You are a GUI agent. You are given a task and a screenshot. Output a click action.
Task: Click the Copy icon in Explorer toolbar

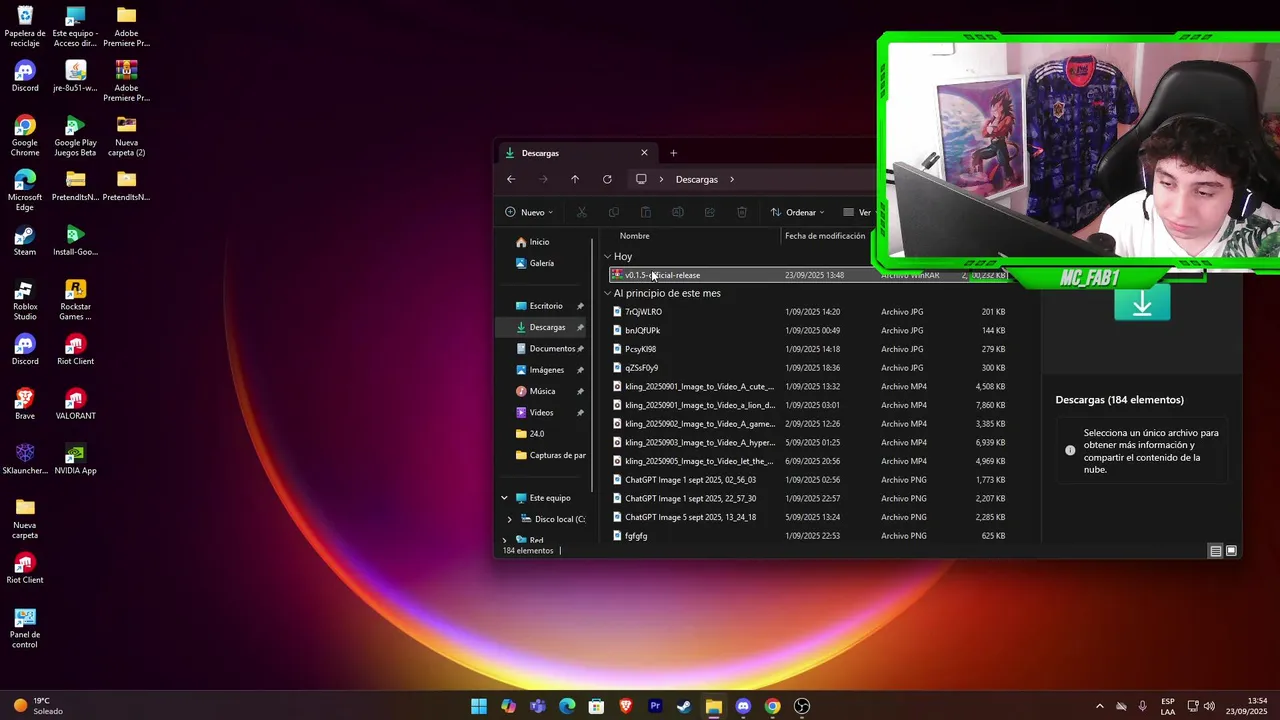tap(614, 212)
